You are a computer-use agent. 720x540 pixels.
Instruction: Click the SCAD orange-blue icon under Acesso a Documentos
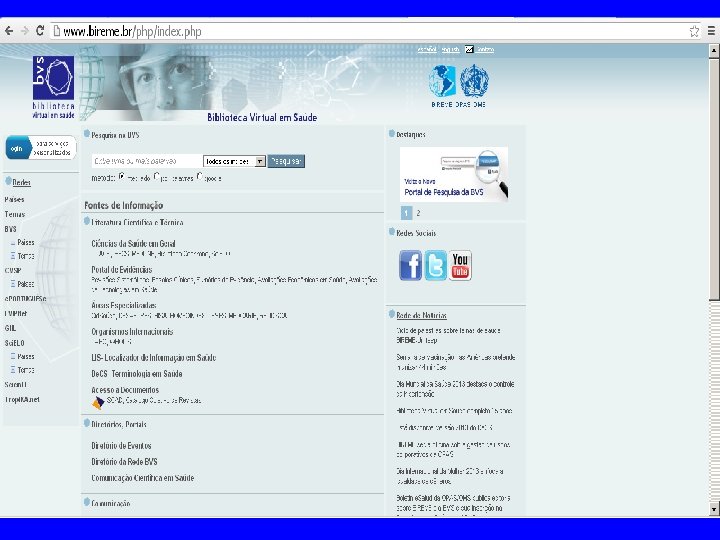98,403
